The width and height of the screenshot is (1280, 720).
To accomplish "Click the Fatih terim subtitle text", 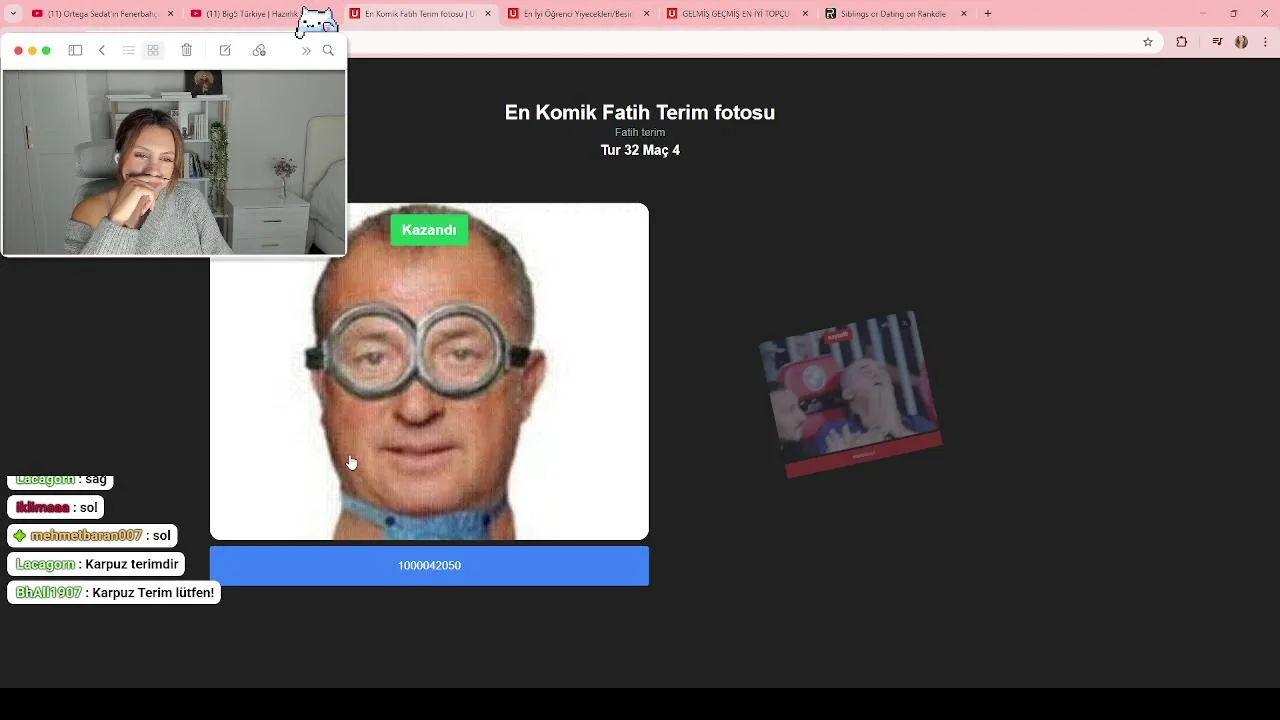I will pos(640,132).
